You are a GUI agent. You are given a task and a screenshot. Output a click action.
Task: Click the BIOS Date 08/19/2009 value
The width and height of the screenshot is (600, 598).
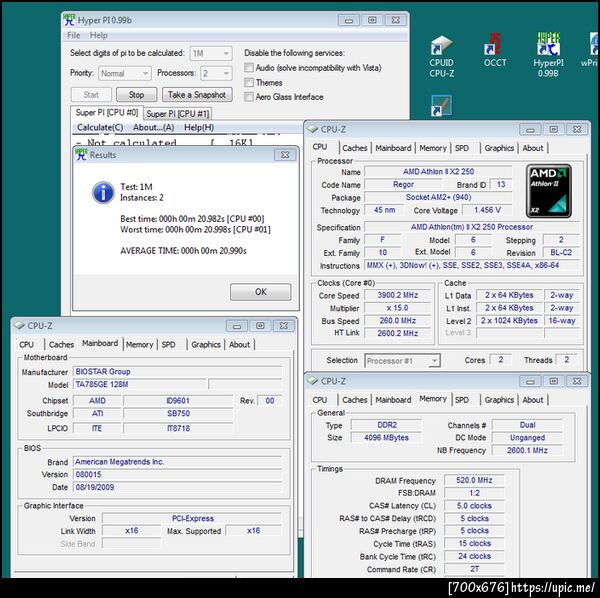pos(178,487)
